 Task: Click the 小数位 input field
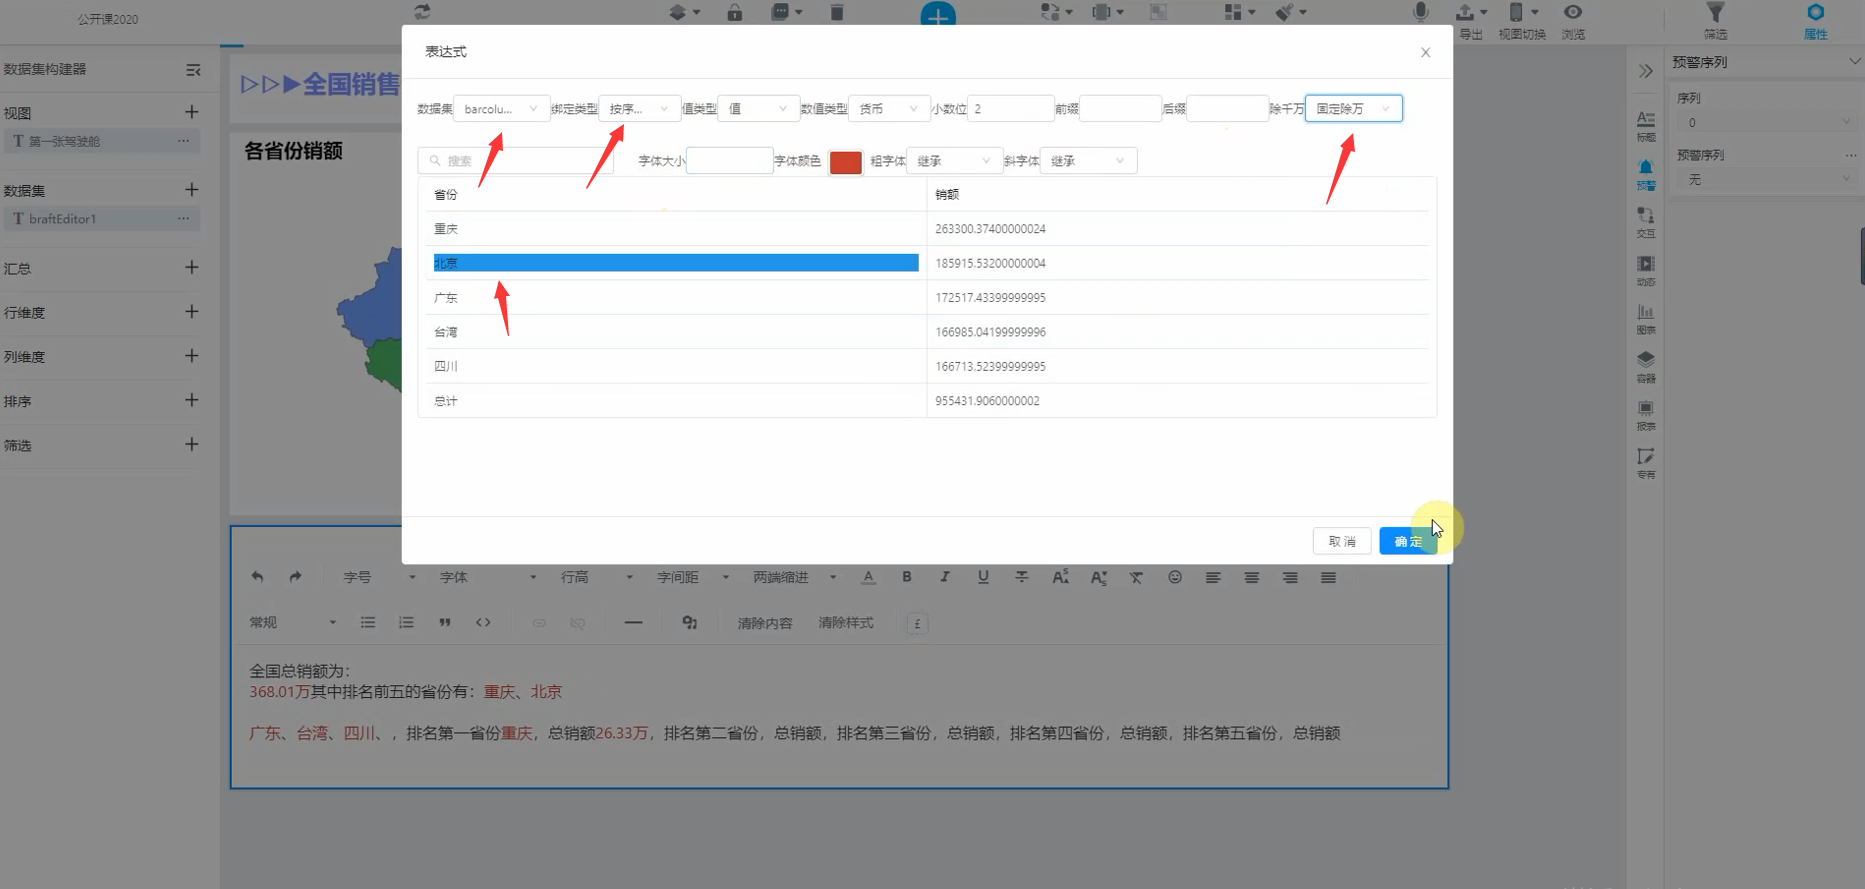click(1011, 108)
